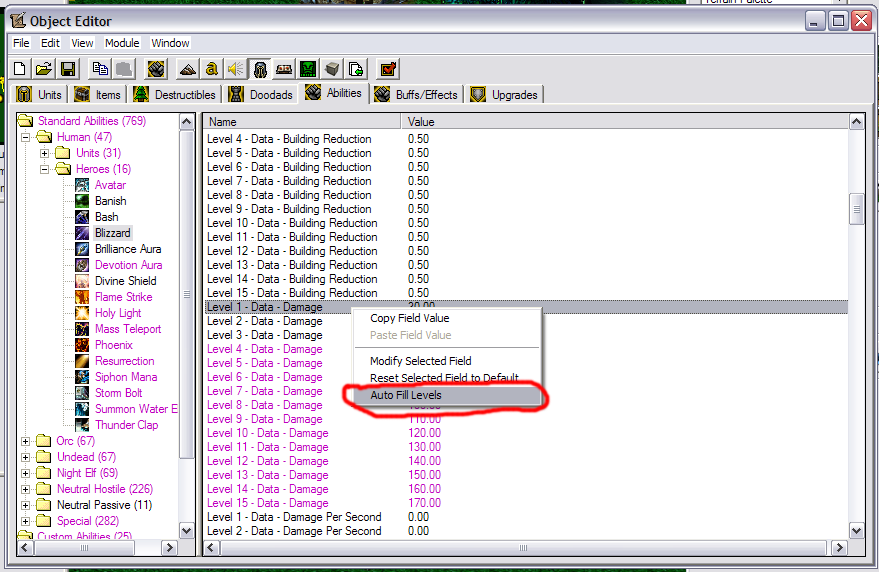This screenshot has width=879, height=572.
Task: Switch to the Upgrades tab
Action: [x=505, y=94]
